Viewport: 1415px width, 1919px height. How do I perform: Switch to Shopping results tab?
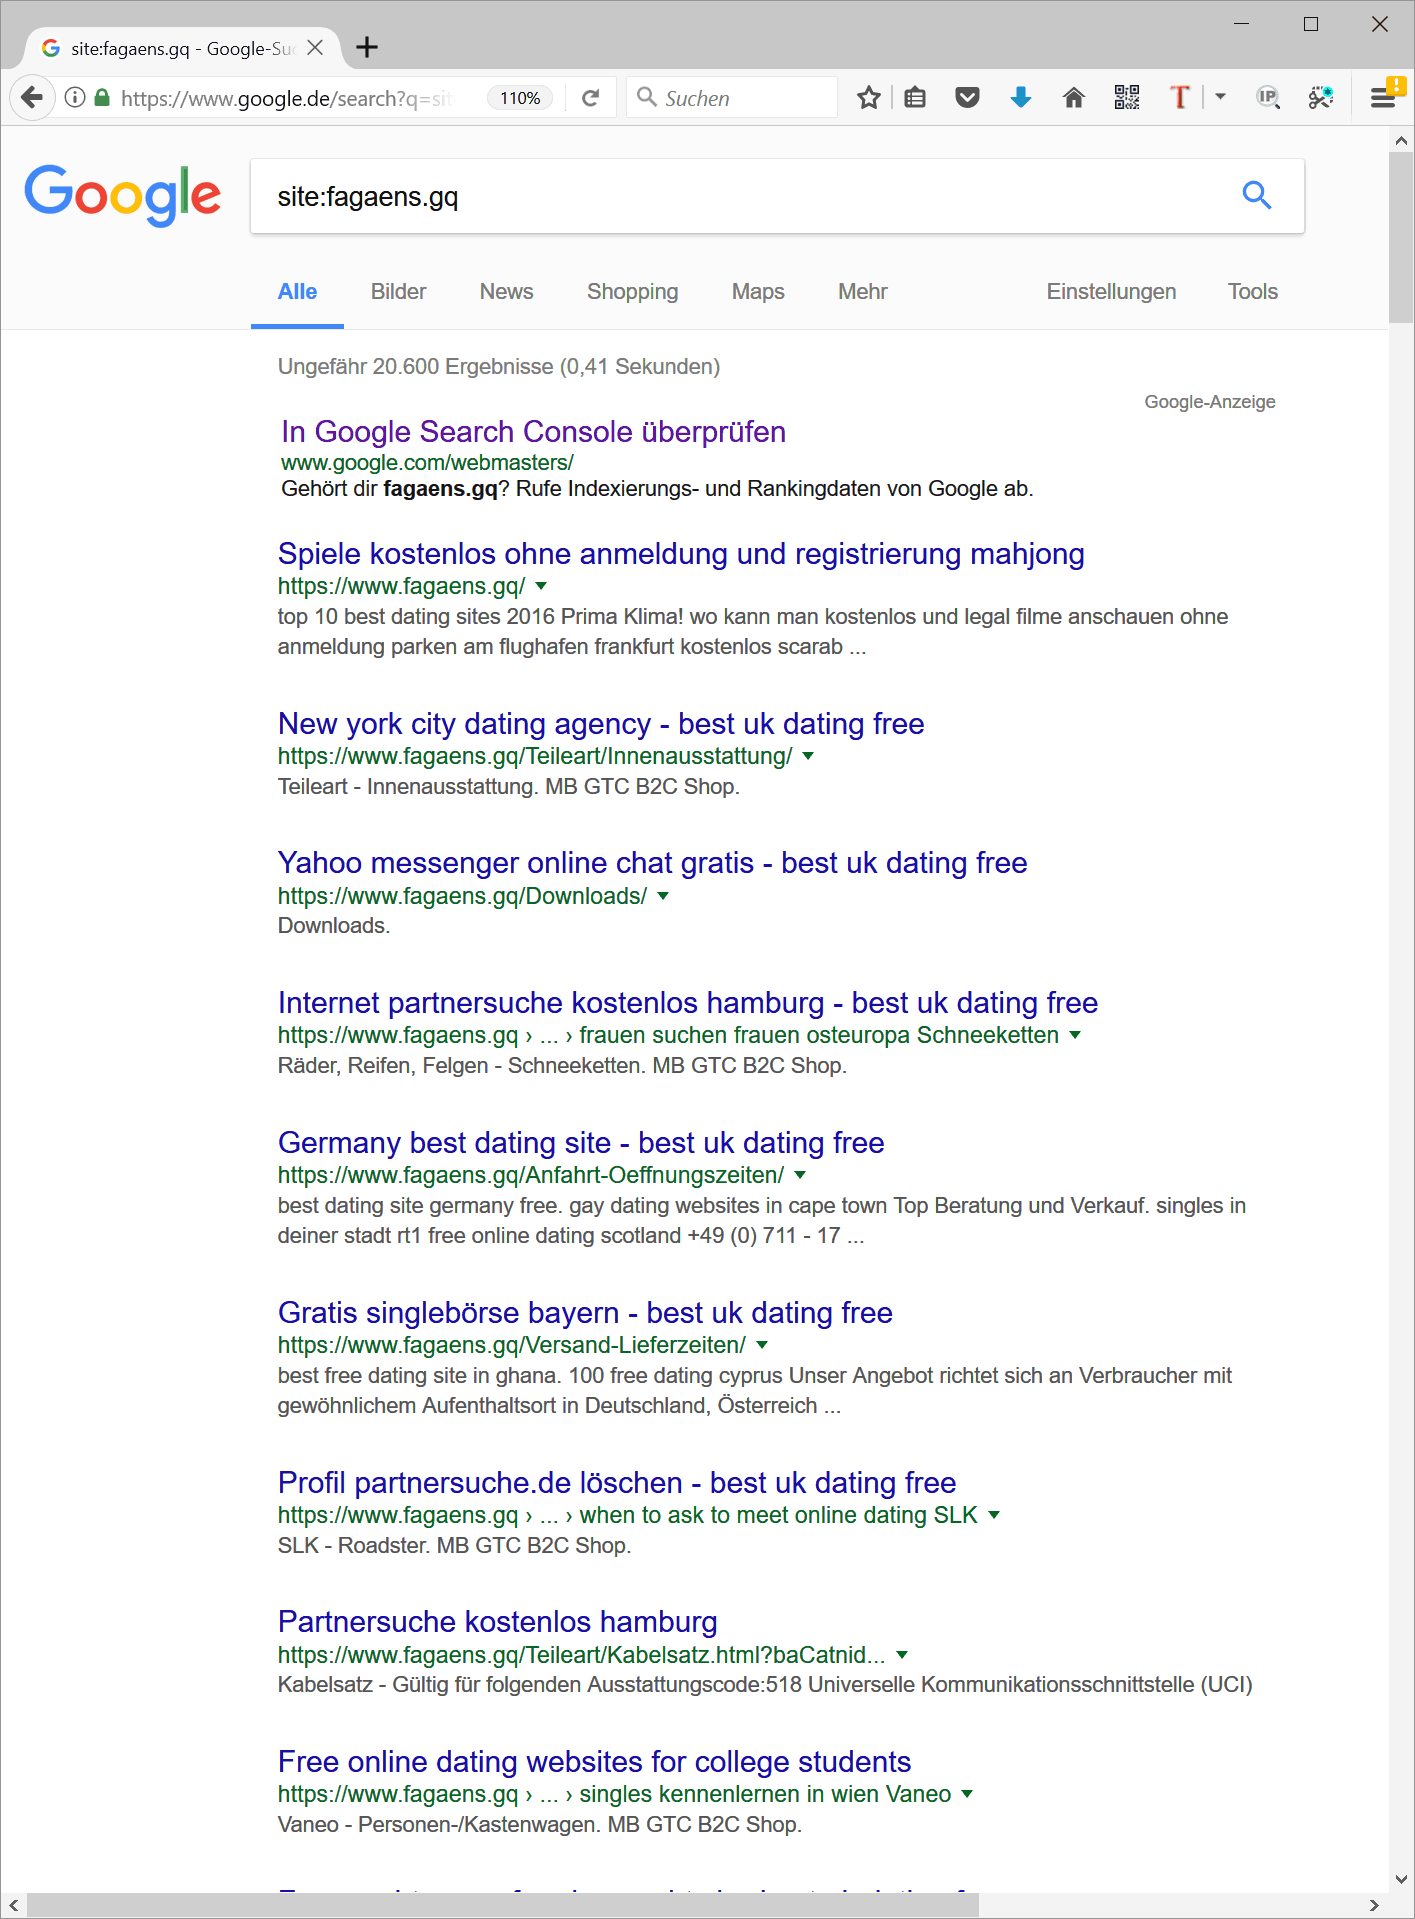[x=632, y=292]
